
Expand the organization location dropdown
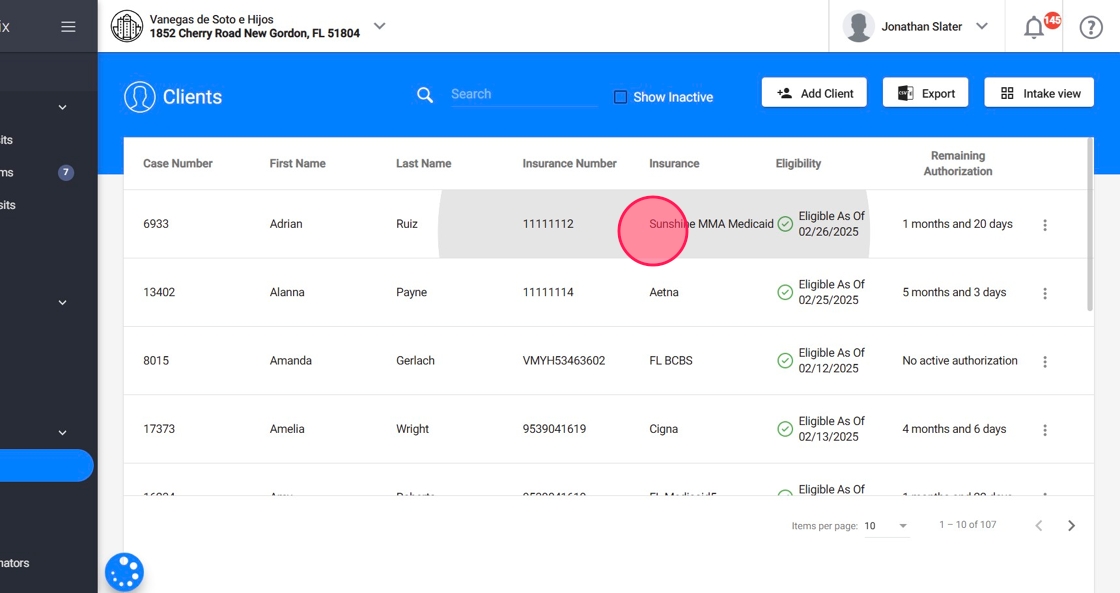point(379,26)
